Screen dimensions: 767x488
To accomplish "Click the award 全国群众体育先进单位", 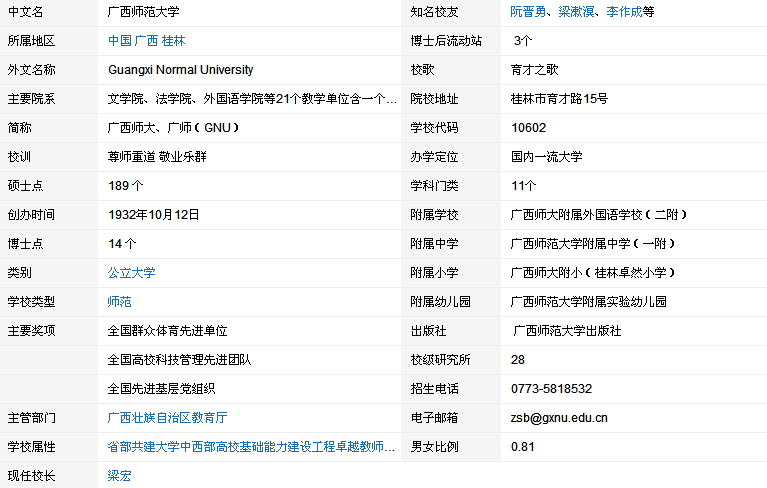I will click(167, 331).
